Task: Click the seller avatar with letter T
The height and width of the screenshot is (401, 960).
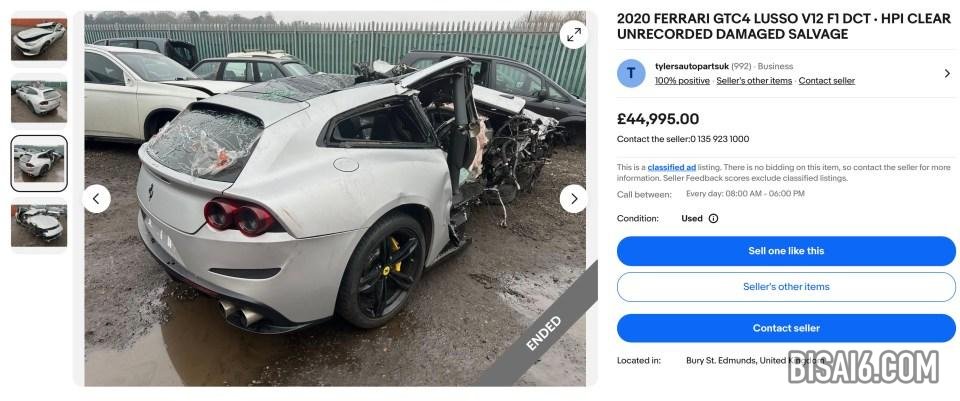Action: (x=631, y=73)
